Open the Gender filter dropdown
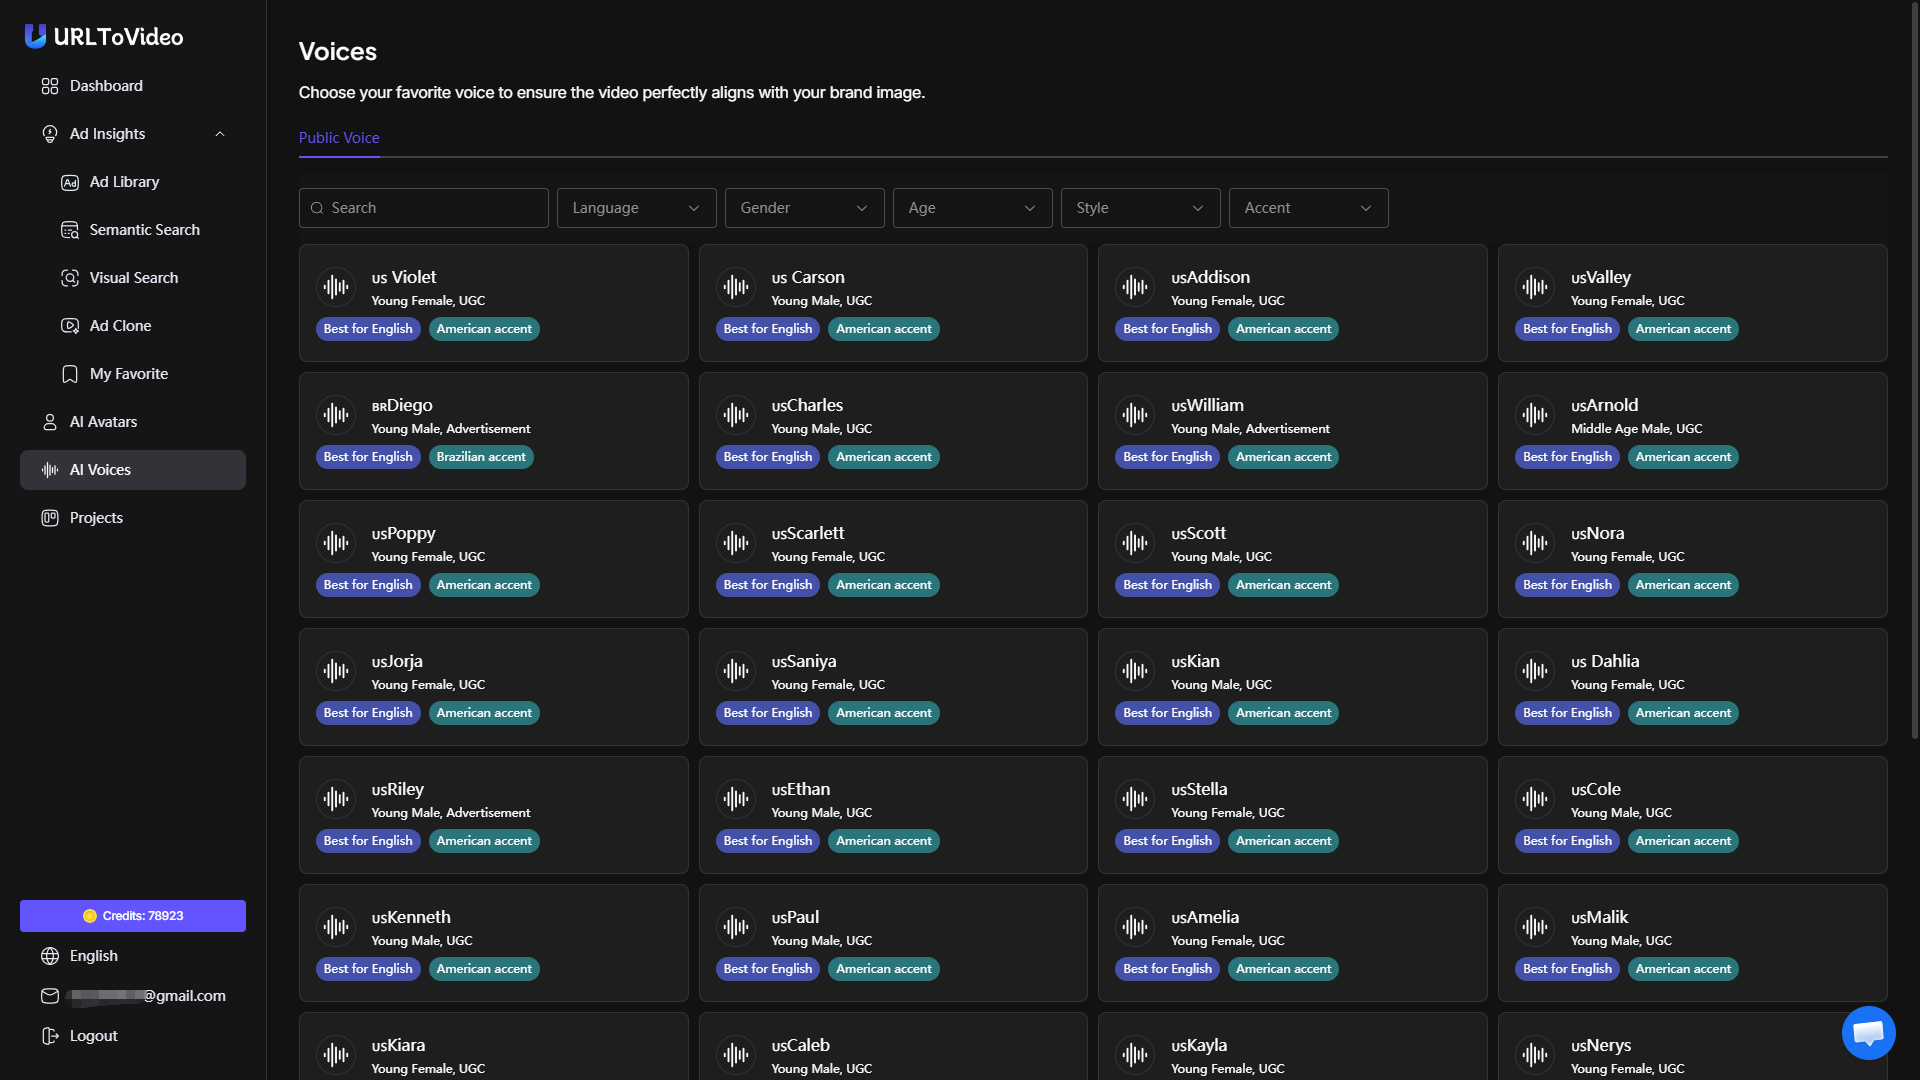This screenshot has height=1080, width=1920. (x=804, y=208)
